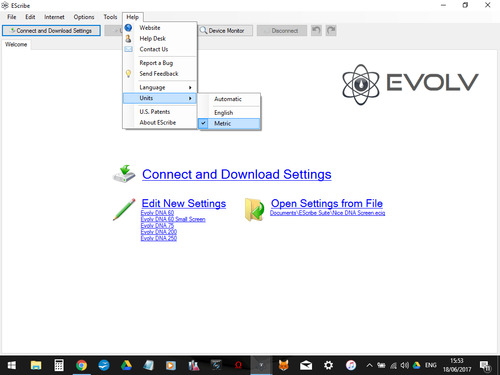Image resolution: width=500 pixels, height=375 pixels.
Task: Click the lightbulb Send Feedback icon
Action: 128,73
